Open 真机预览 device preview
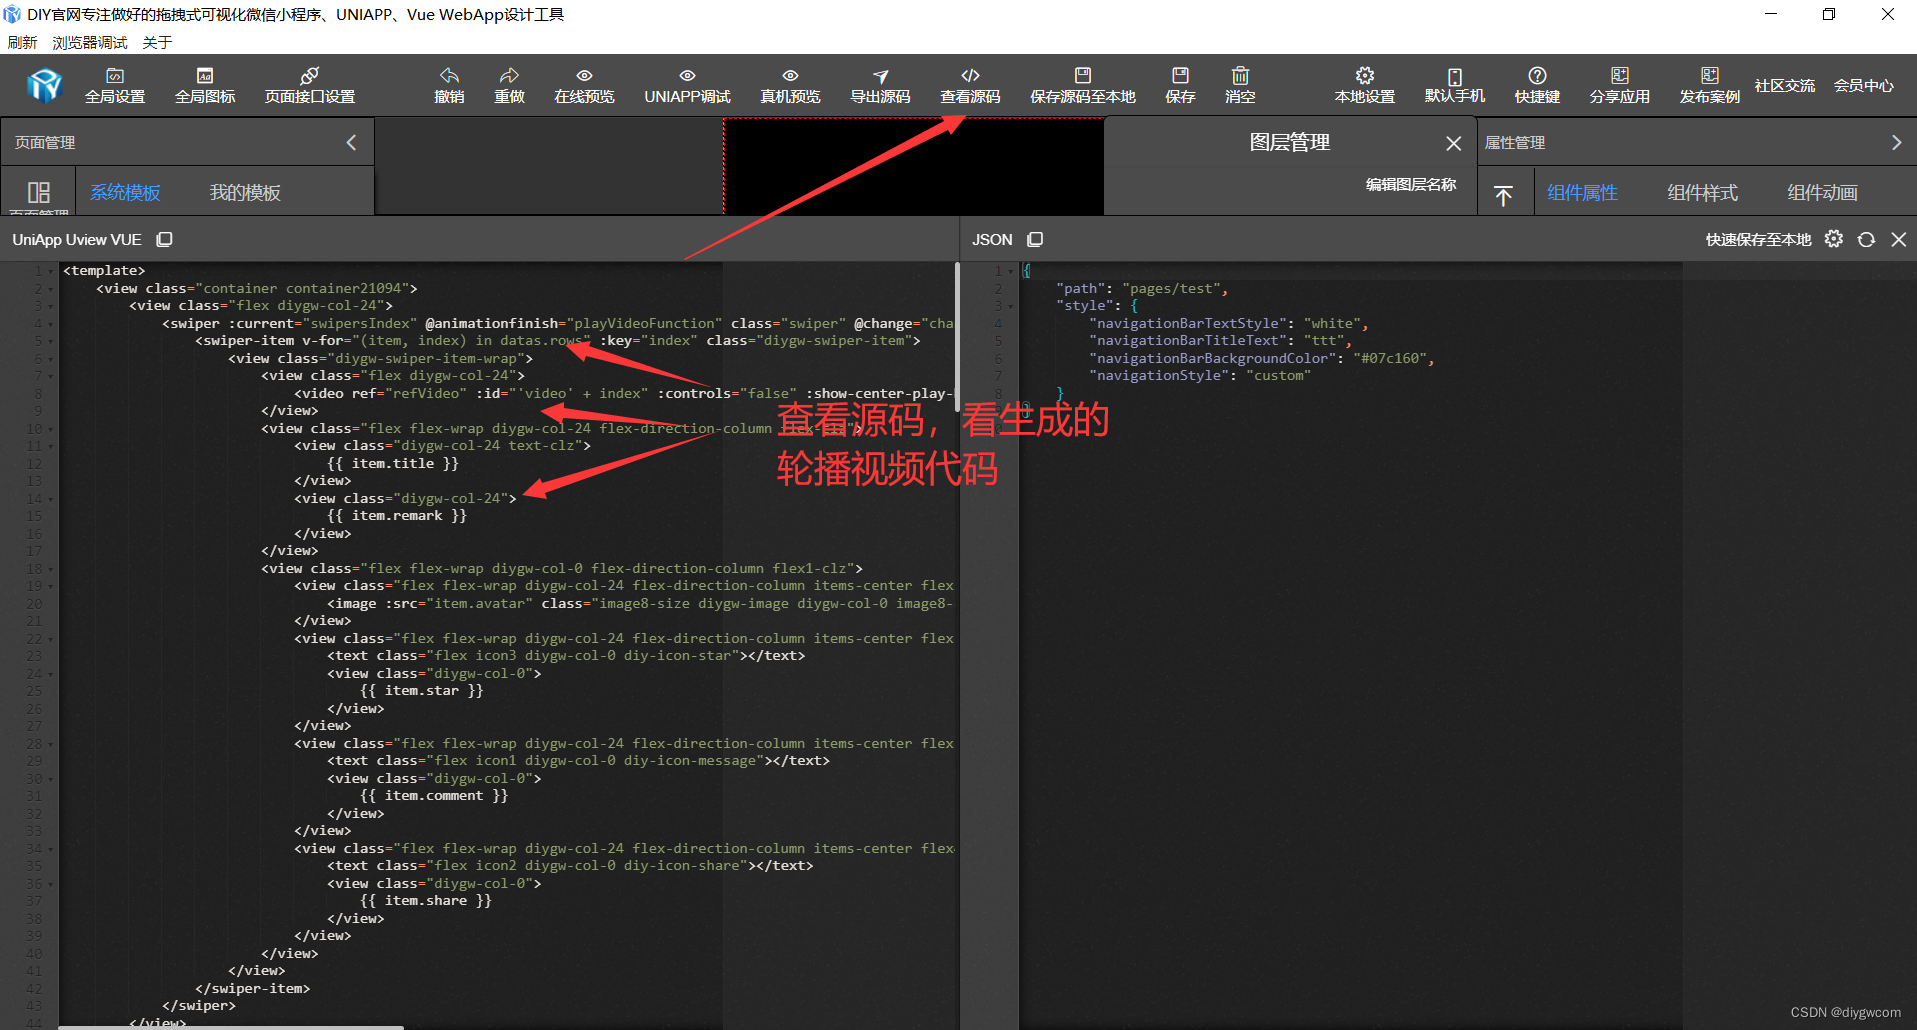Viewport: 1917px width, 1030px height. (790, 86)
